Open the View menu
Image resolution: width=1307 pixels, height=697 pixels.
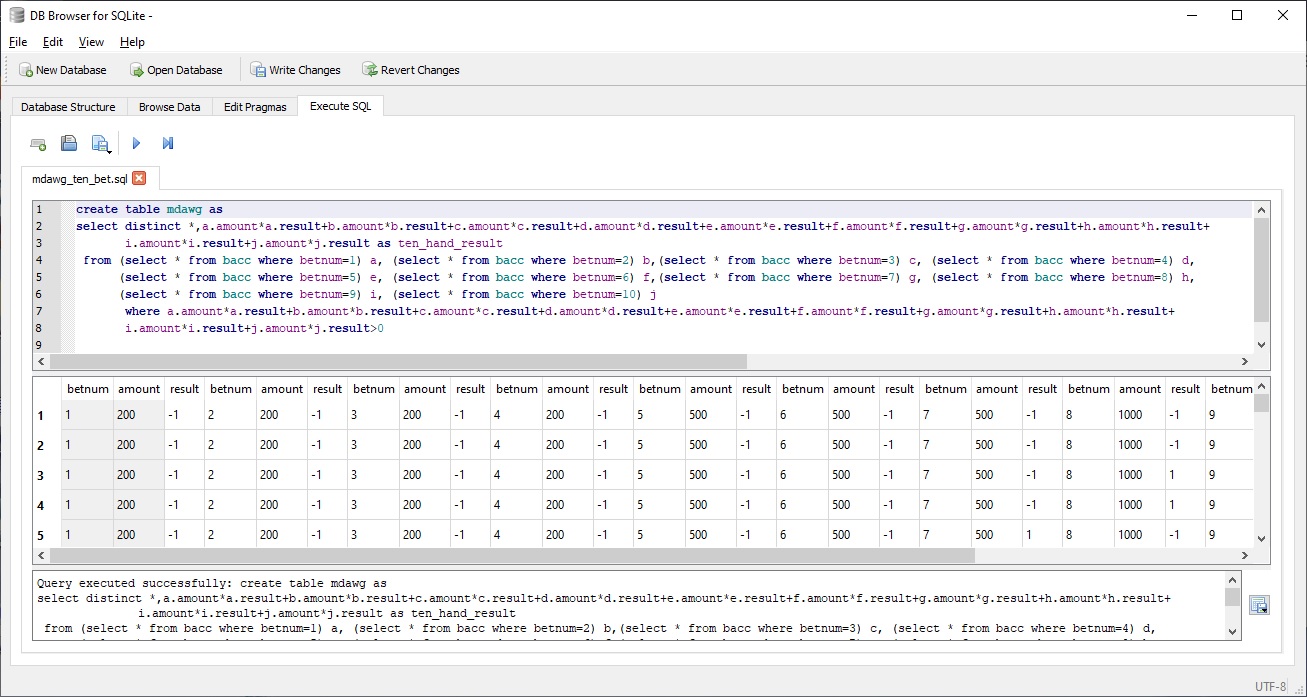click(x=91, y=42)
